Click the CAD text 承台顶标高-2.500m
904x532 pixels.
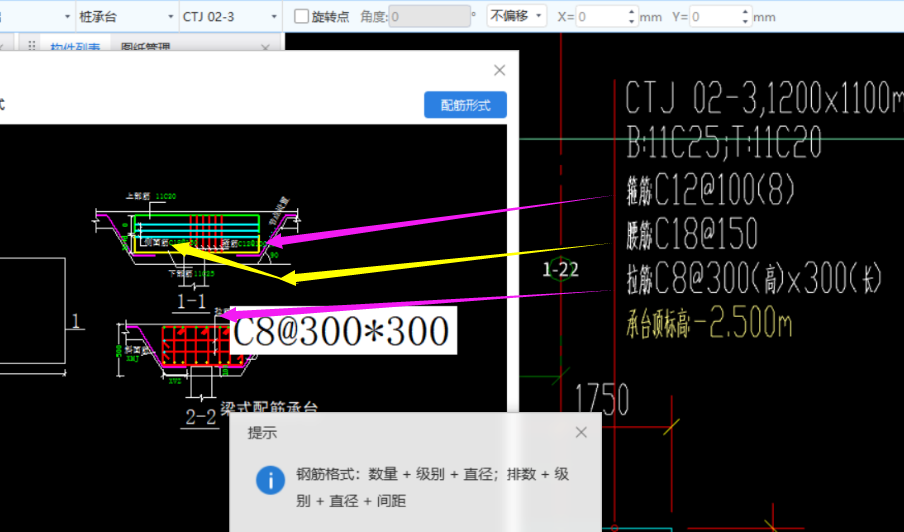point(709,323)
